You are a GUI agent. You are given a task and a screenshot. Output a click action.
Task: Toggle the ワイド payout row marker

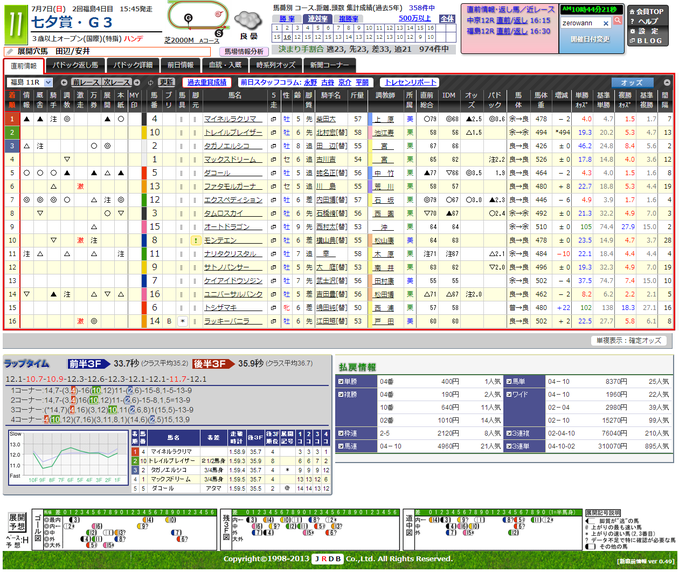[509, 394]
